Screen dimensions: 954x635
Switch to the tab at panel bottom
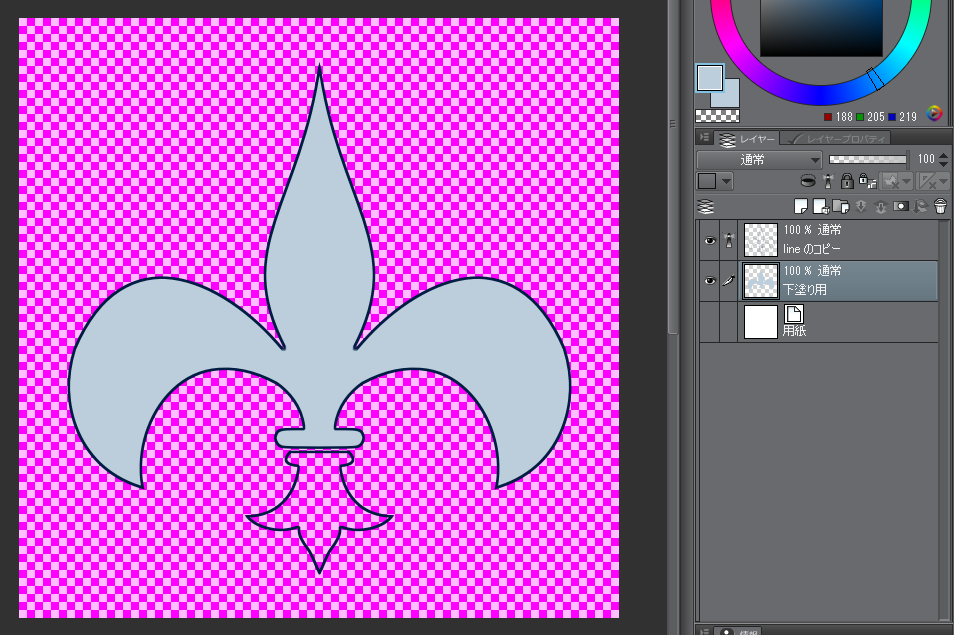point(737,631)
